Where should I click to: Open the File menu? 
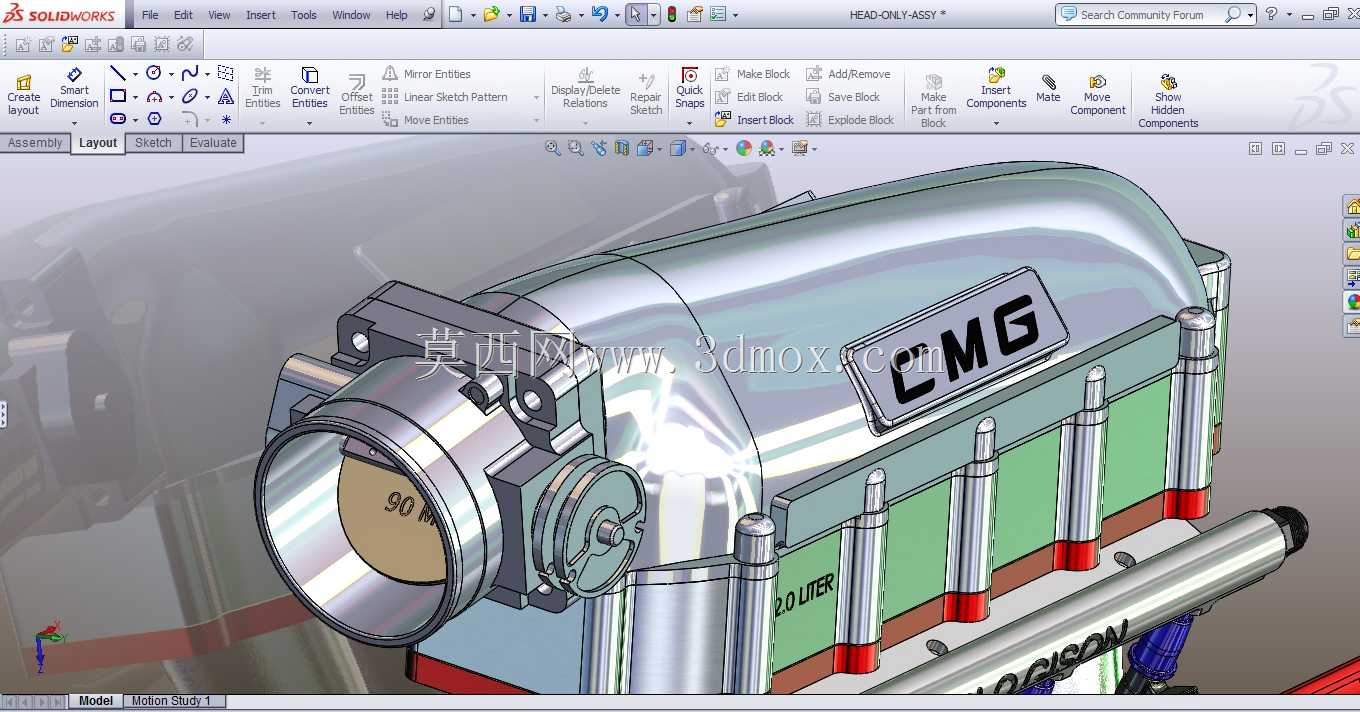coord(150,15)
